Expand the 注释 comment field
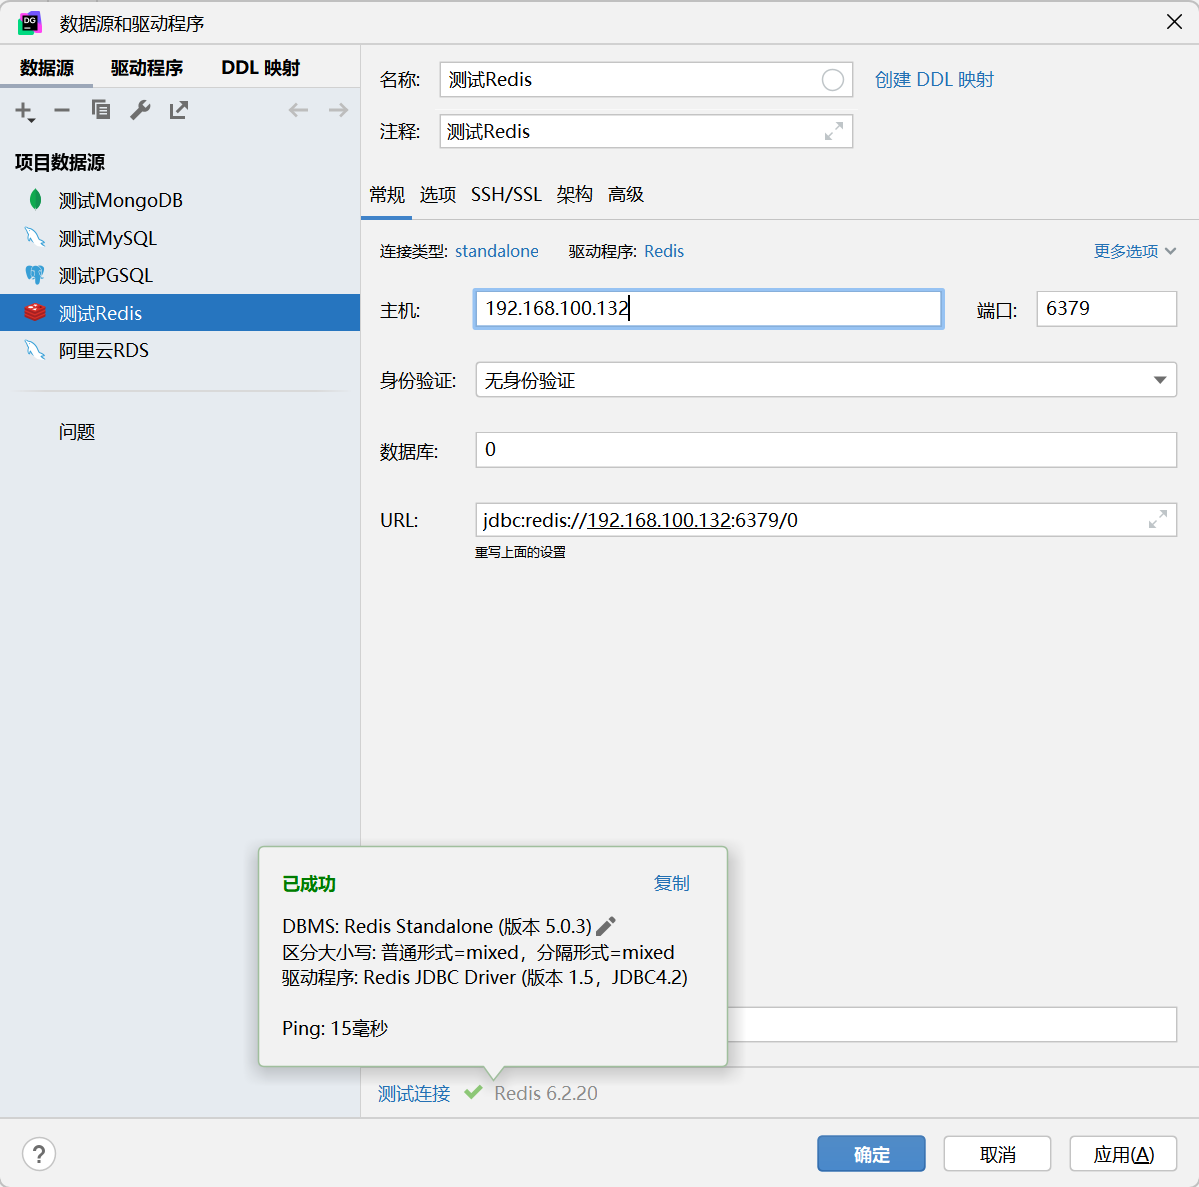Screen dimensions: 1199x1187 (x=834, y=132)
